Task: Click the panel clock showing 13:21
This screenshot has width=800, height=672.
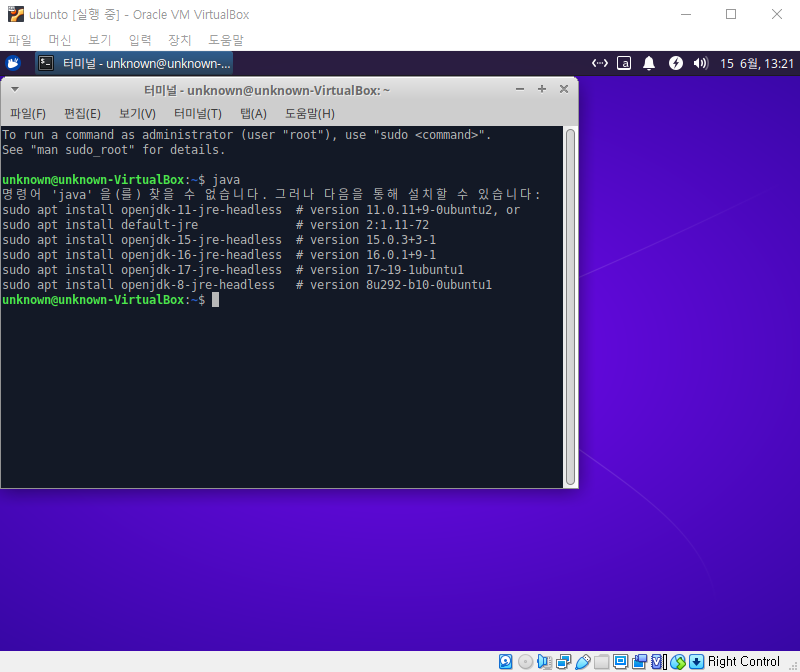Action: (x=757, y=64)
